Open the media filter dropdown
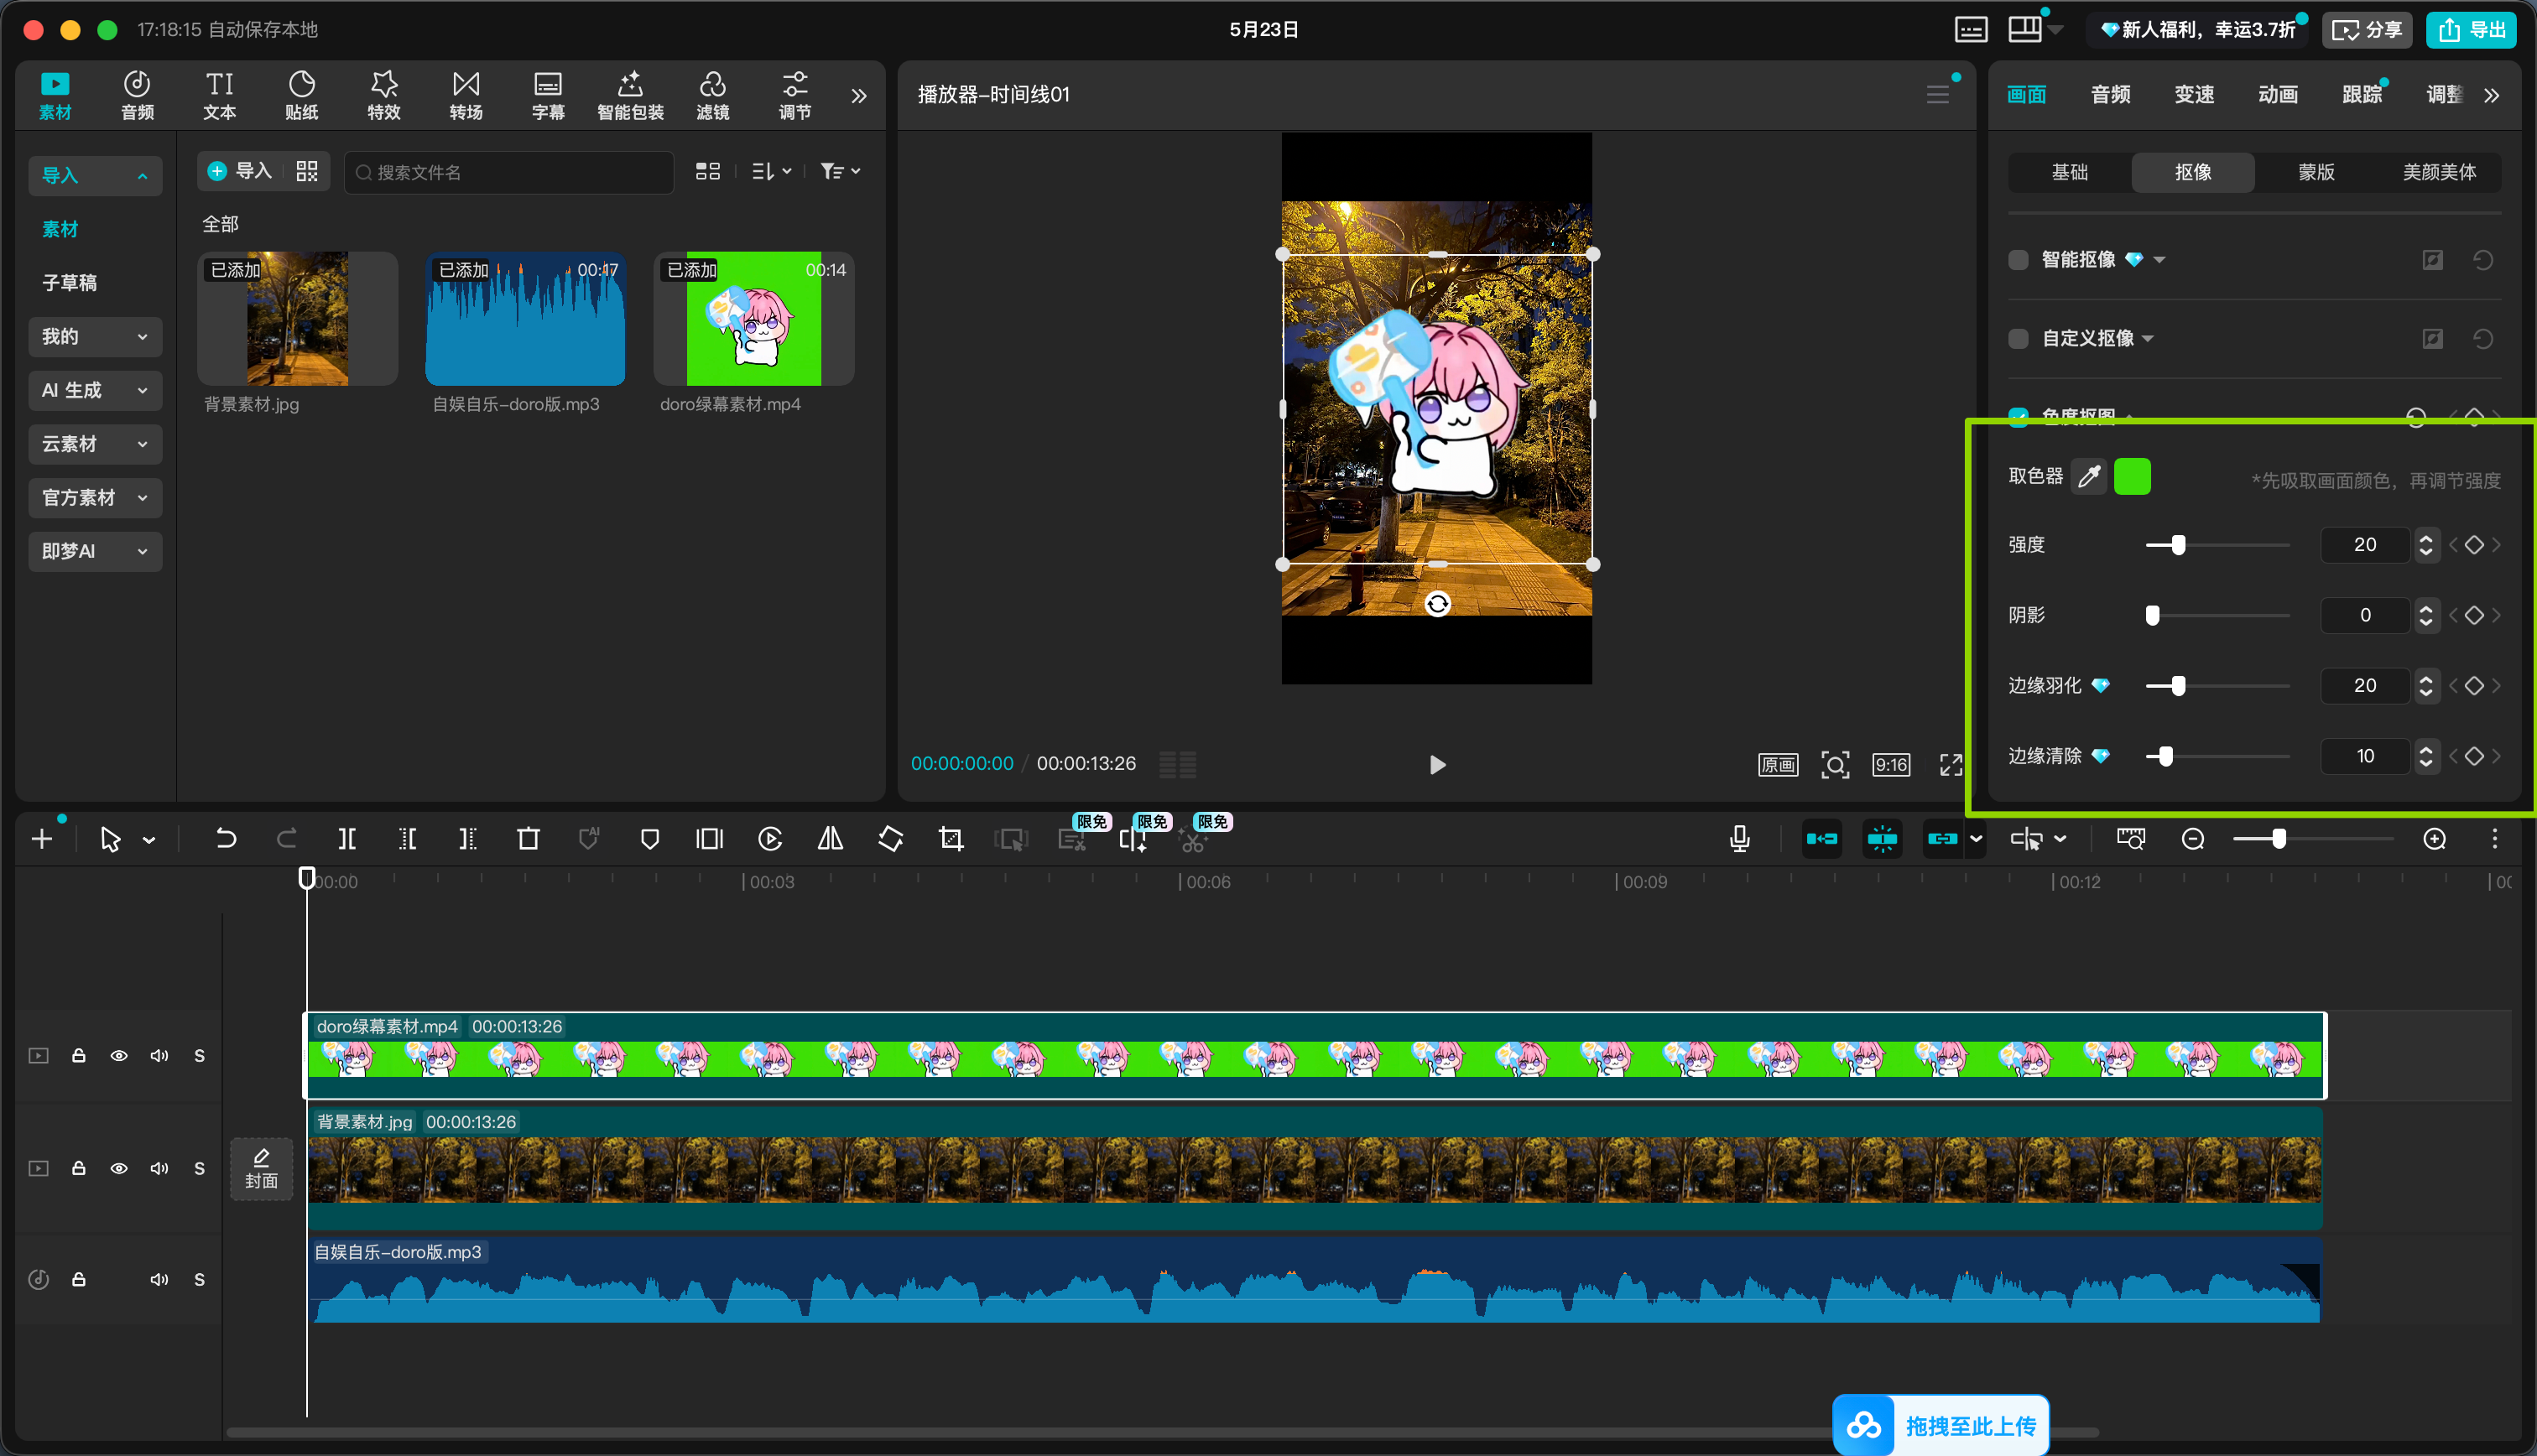2537x1456 pixels. [840, 172]
